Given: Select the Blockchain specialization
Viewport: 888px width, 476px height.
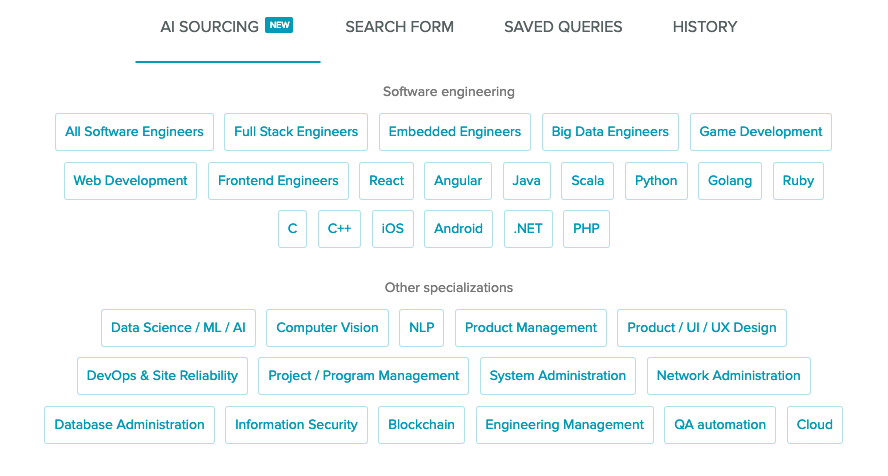Looking at the screenshot, I should point(421,425).
